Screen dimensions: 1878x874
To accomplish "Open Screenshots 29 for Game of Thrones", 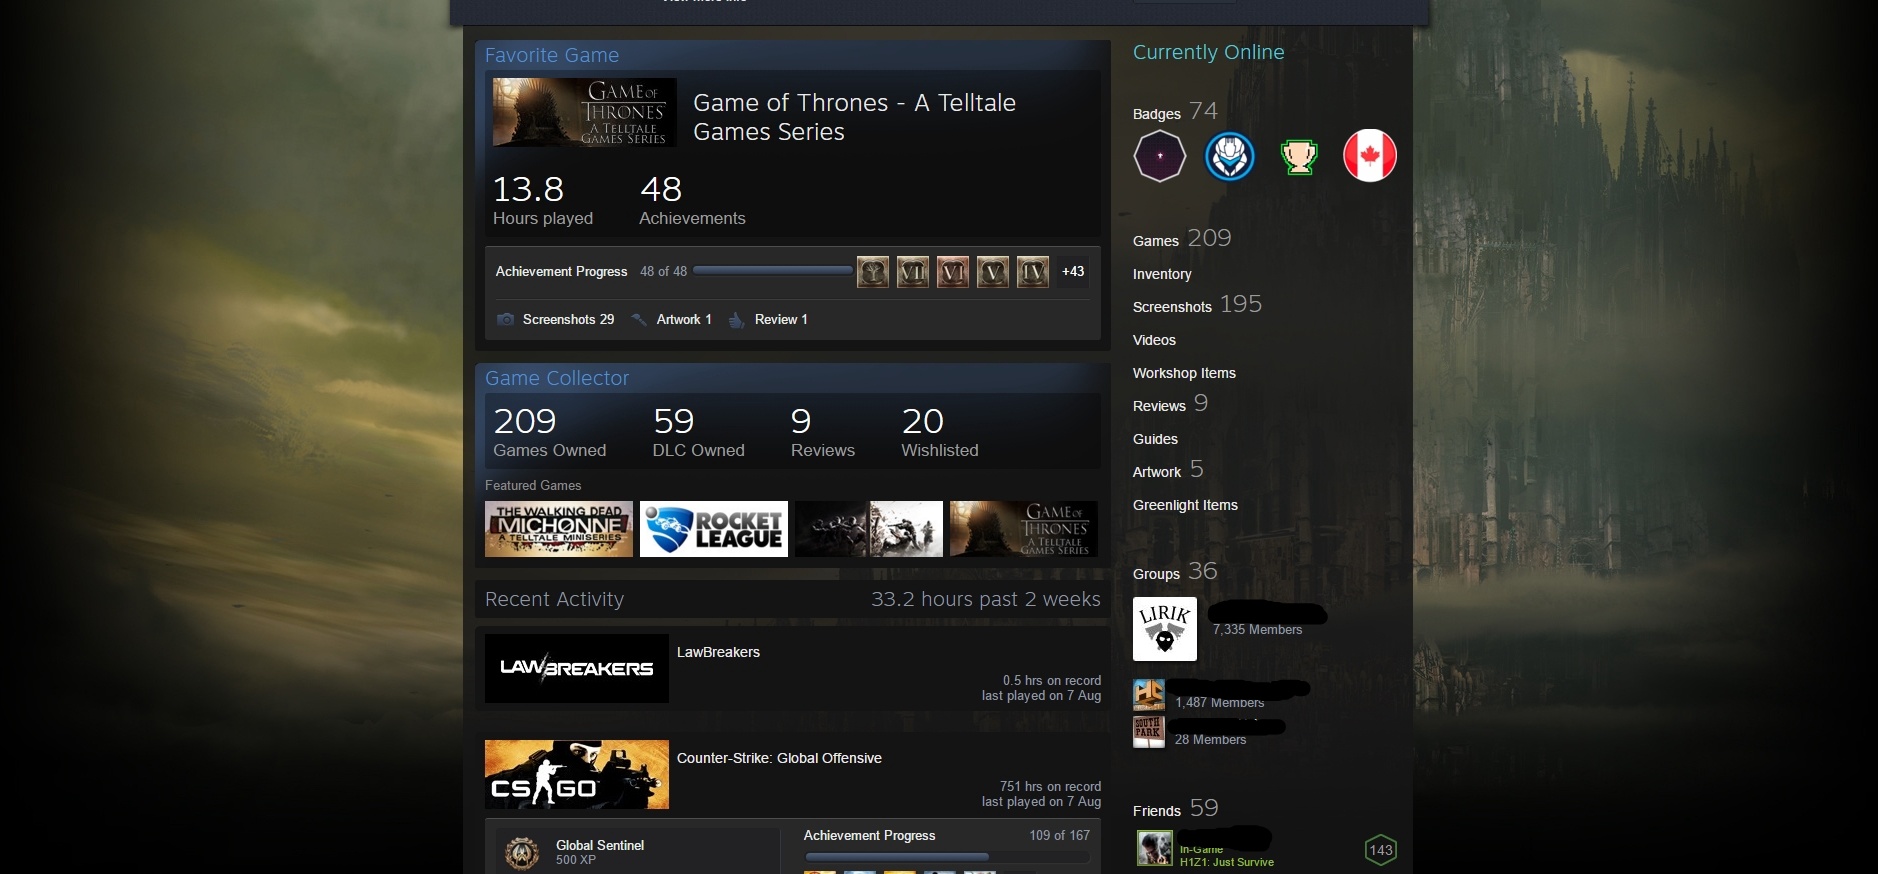I will (568, 320).
